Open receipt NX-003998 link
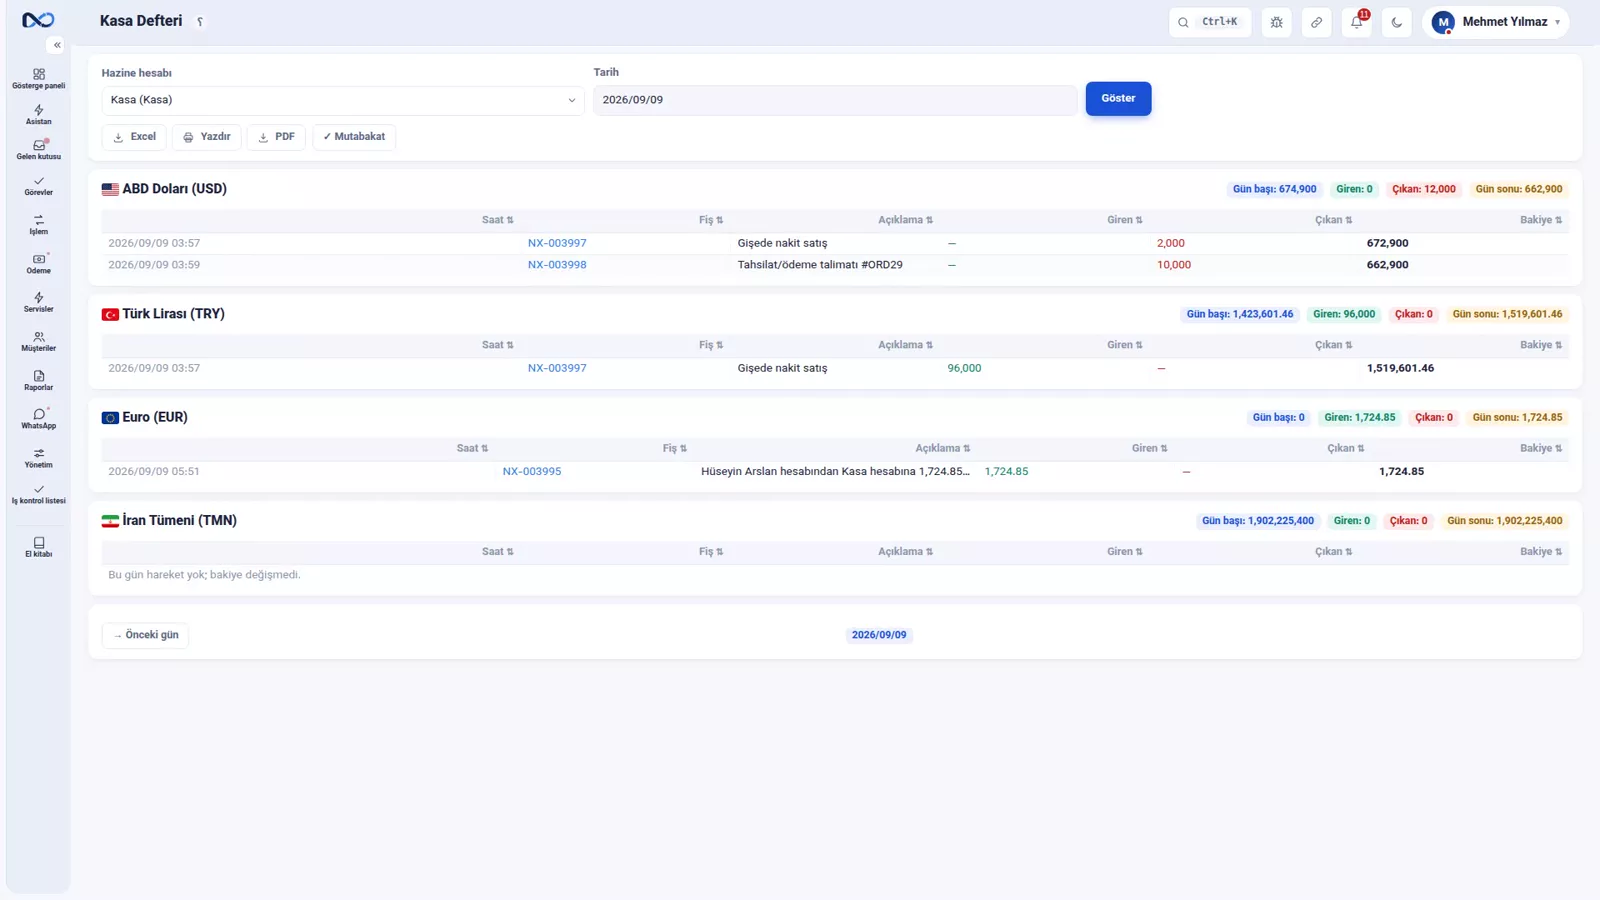Viewport: 1600px width, 900px height. [x=557, y=265]
